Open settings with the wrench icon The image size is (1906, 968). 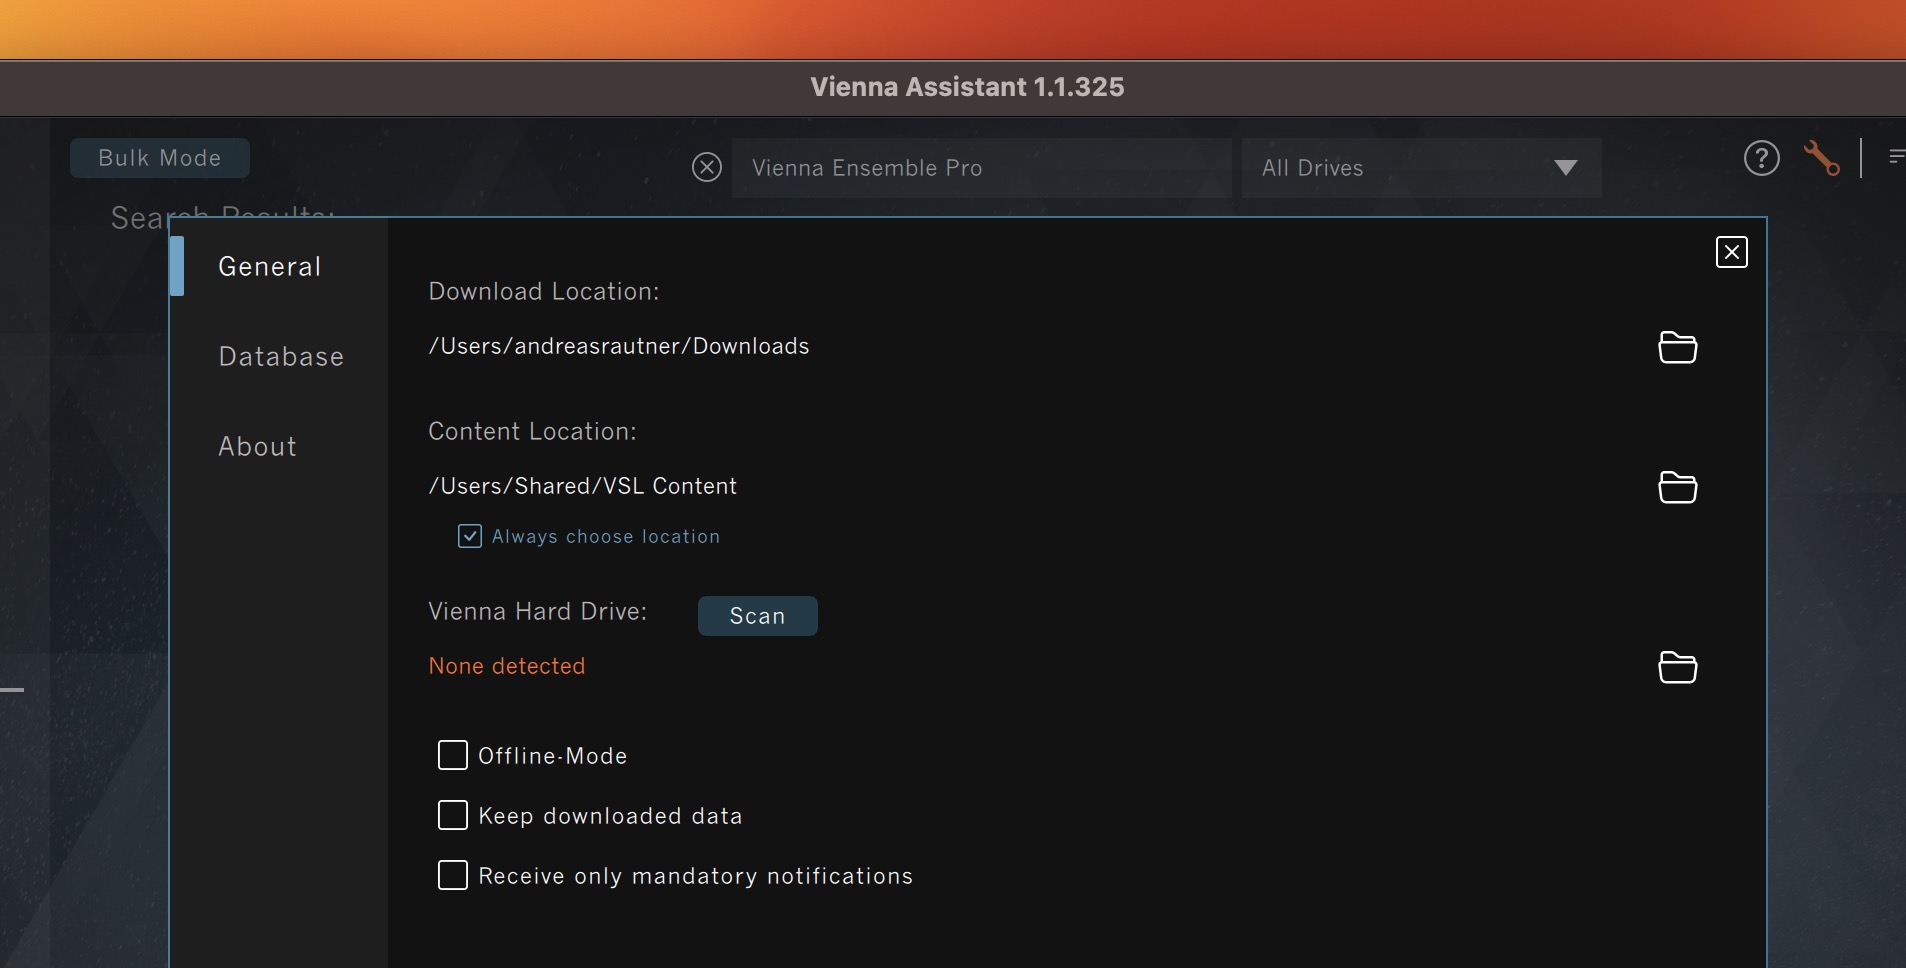[1821, 158]
